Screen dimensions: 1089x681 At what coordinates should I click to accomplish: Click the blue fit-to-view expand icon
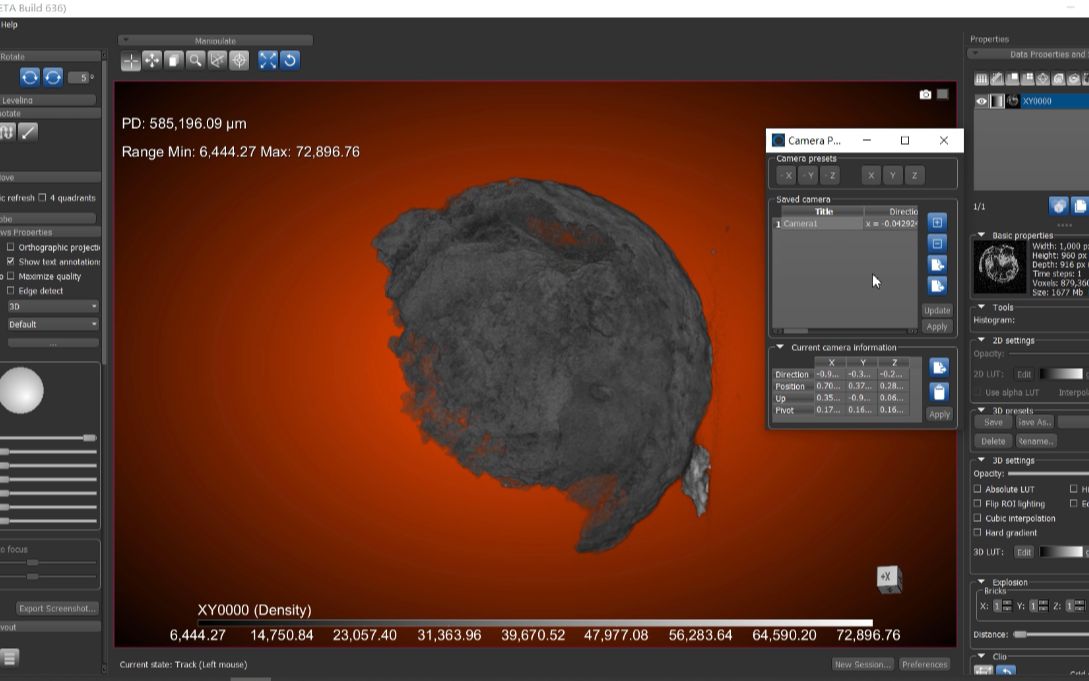[x=267, y=61]
